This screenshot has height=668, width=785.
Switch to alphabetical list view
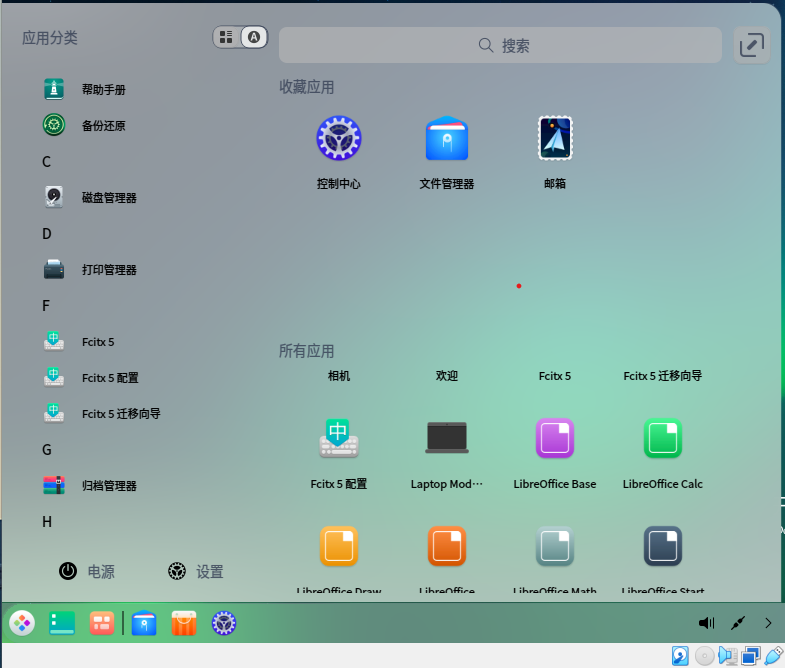254,37
